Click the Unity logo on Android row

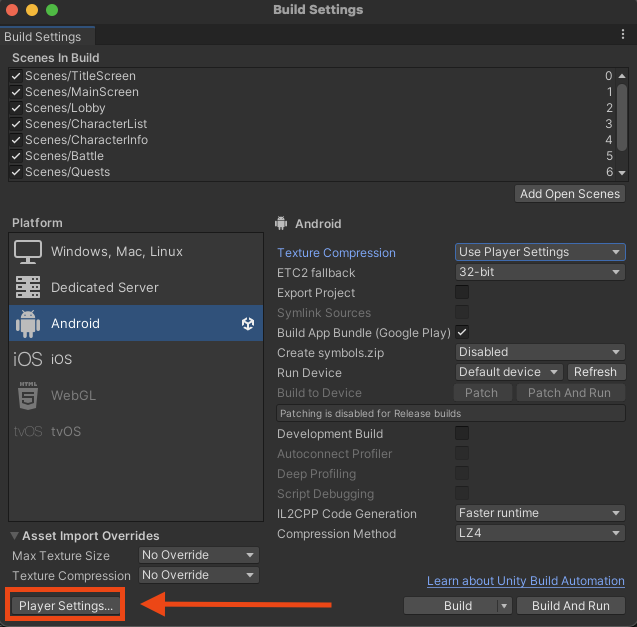coord(248,323)
